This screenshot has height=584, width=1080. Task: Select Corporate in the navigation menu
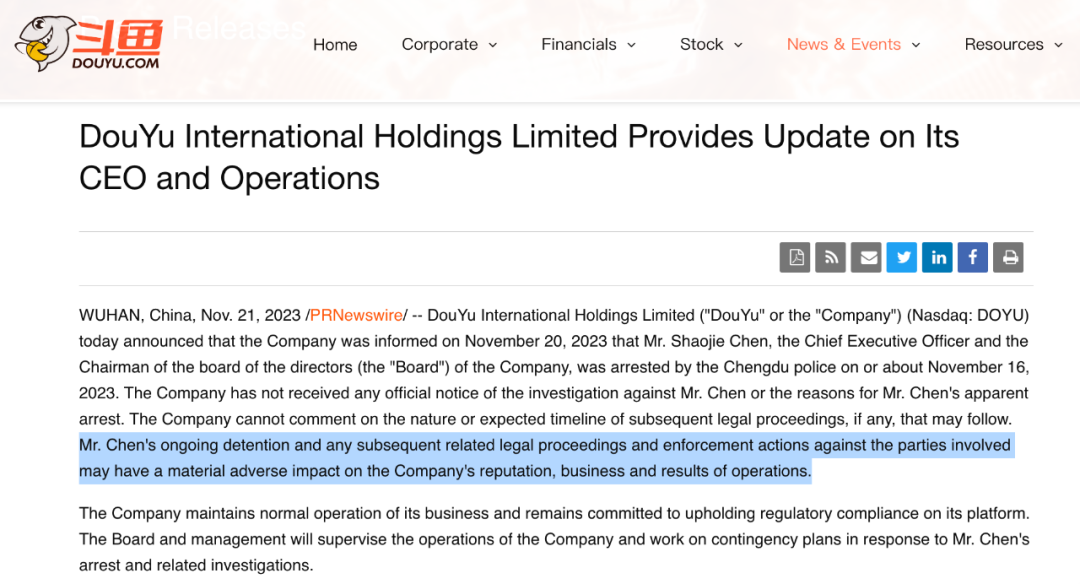[x=440, y=44]
